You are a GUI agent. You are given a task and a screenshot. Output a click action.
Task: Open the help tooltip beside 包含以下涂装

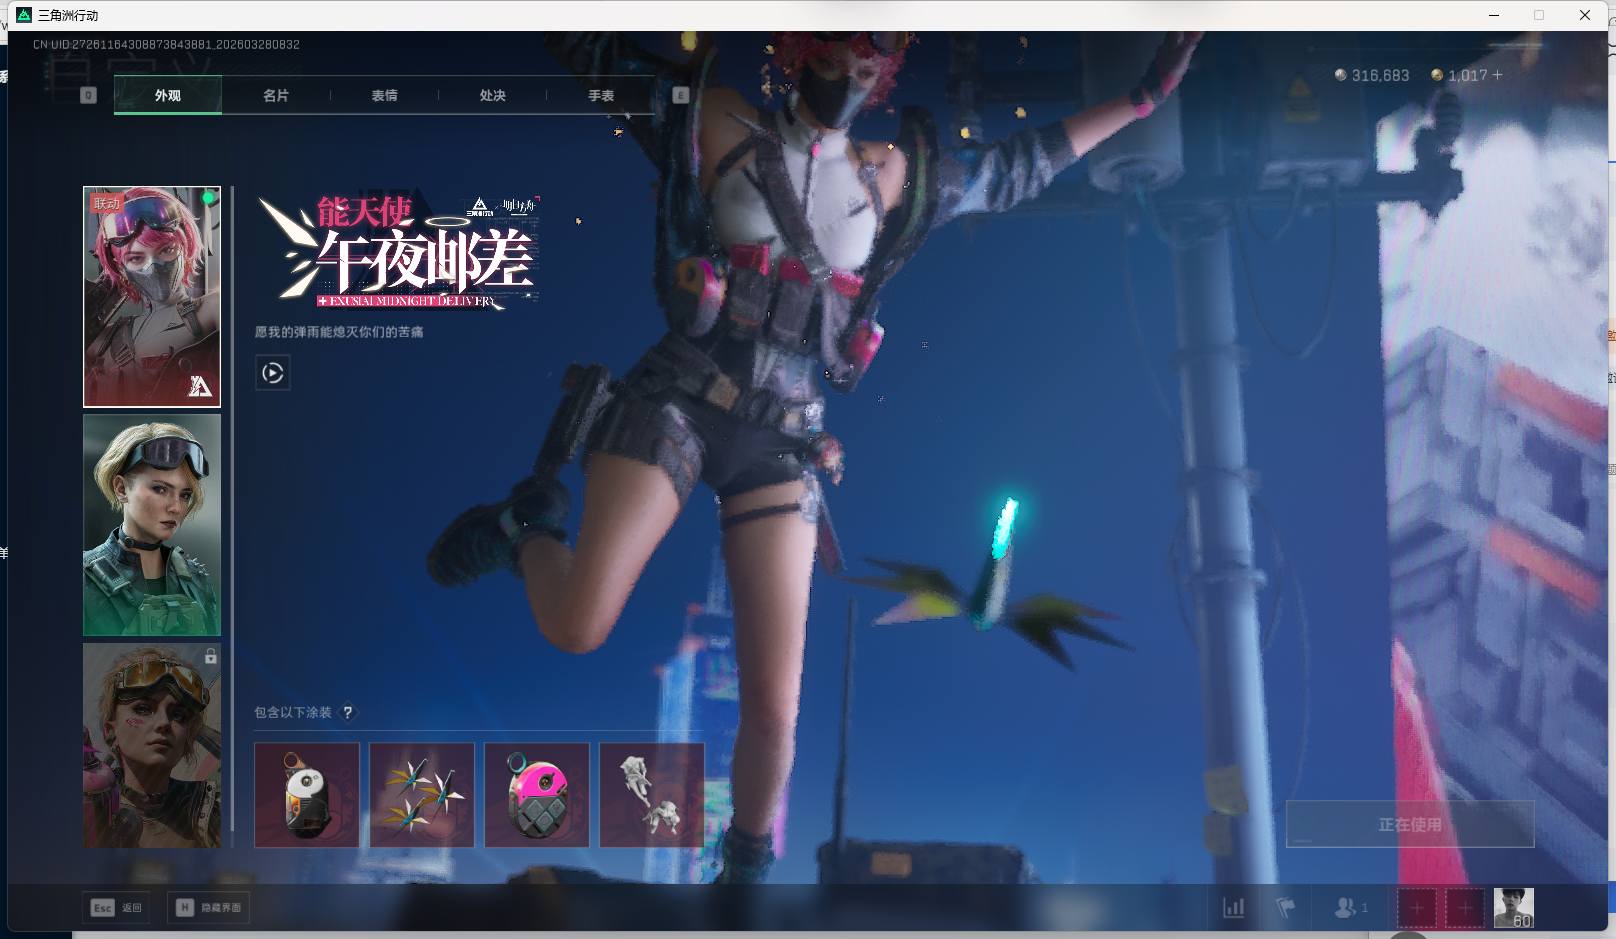pos(348,713)
